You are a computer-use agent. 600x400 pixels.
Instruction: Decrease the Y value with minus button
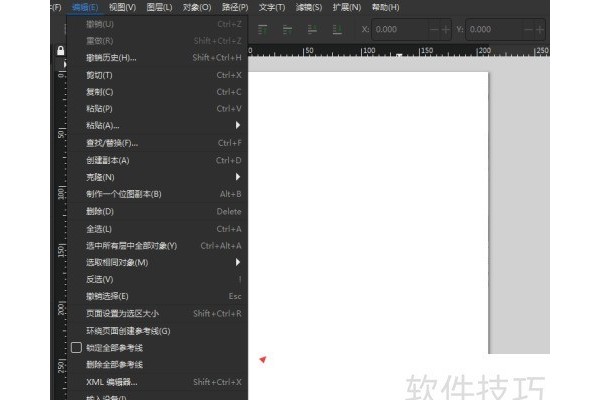[x=528, y=29]
